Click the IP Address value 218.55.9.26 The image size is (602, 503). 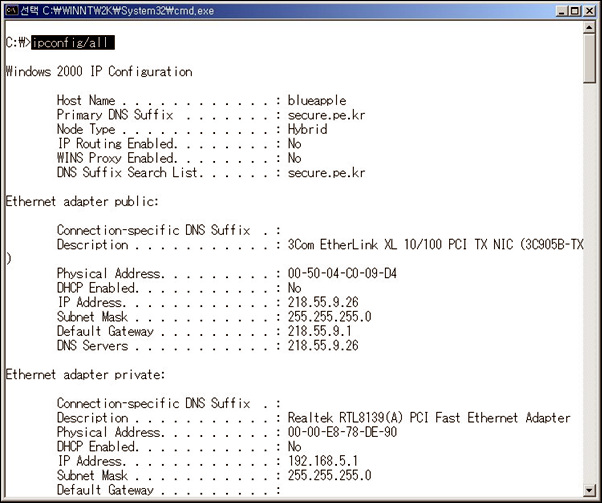coord(323,302)
